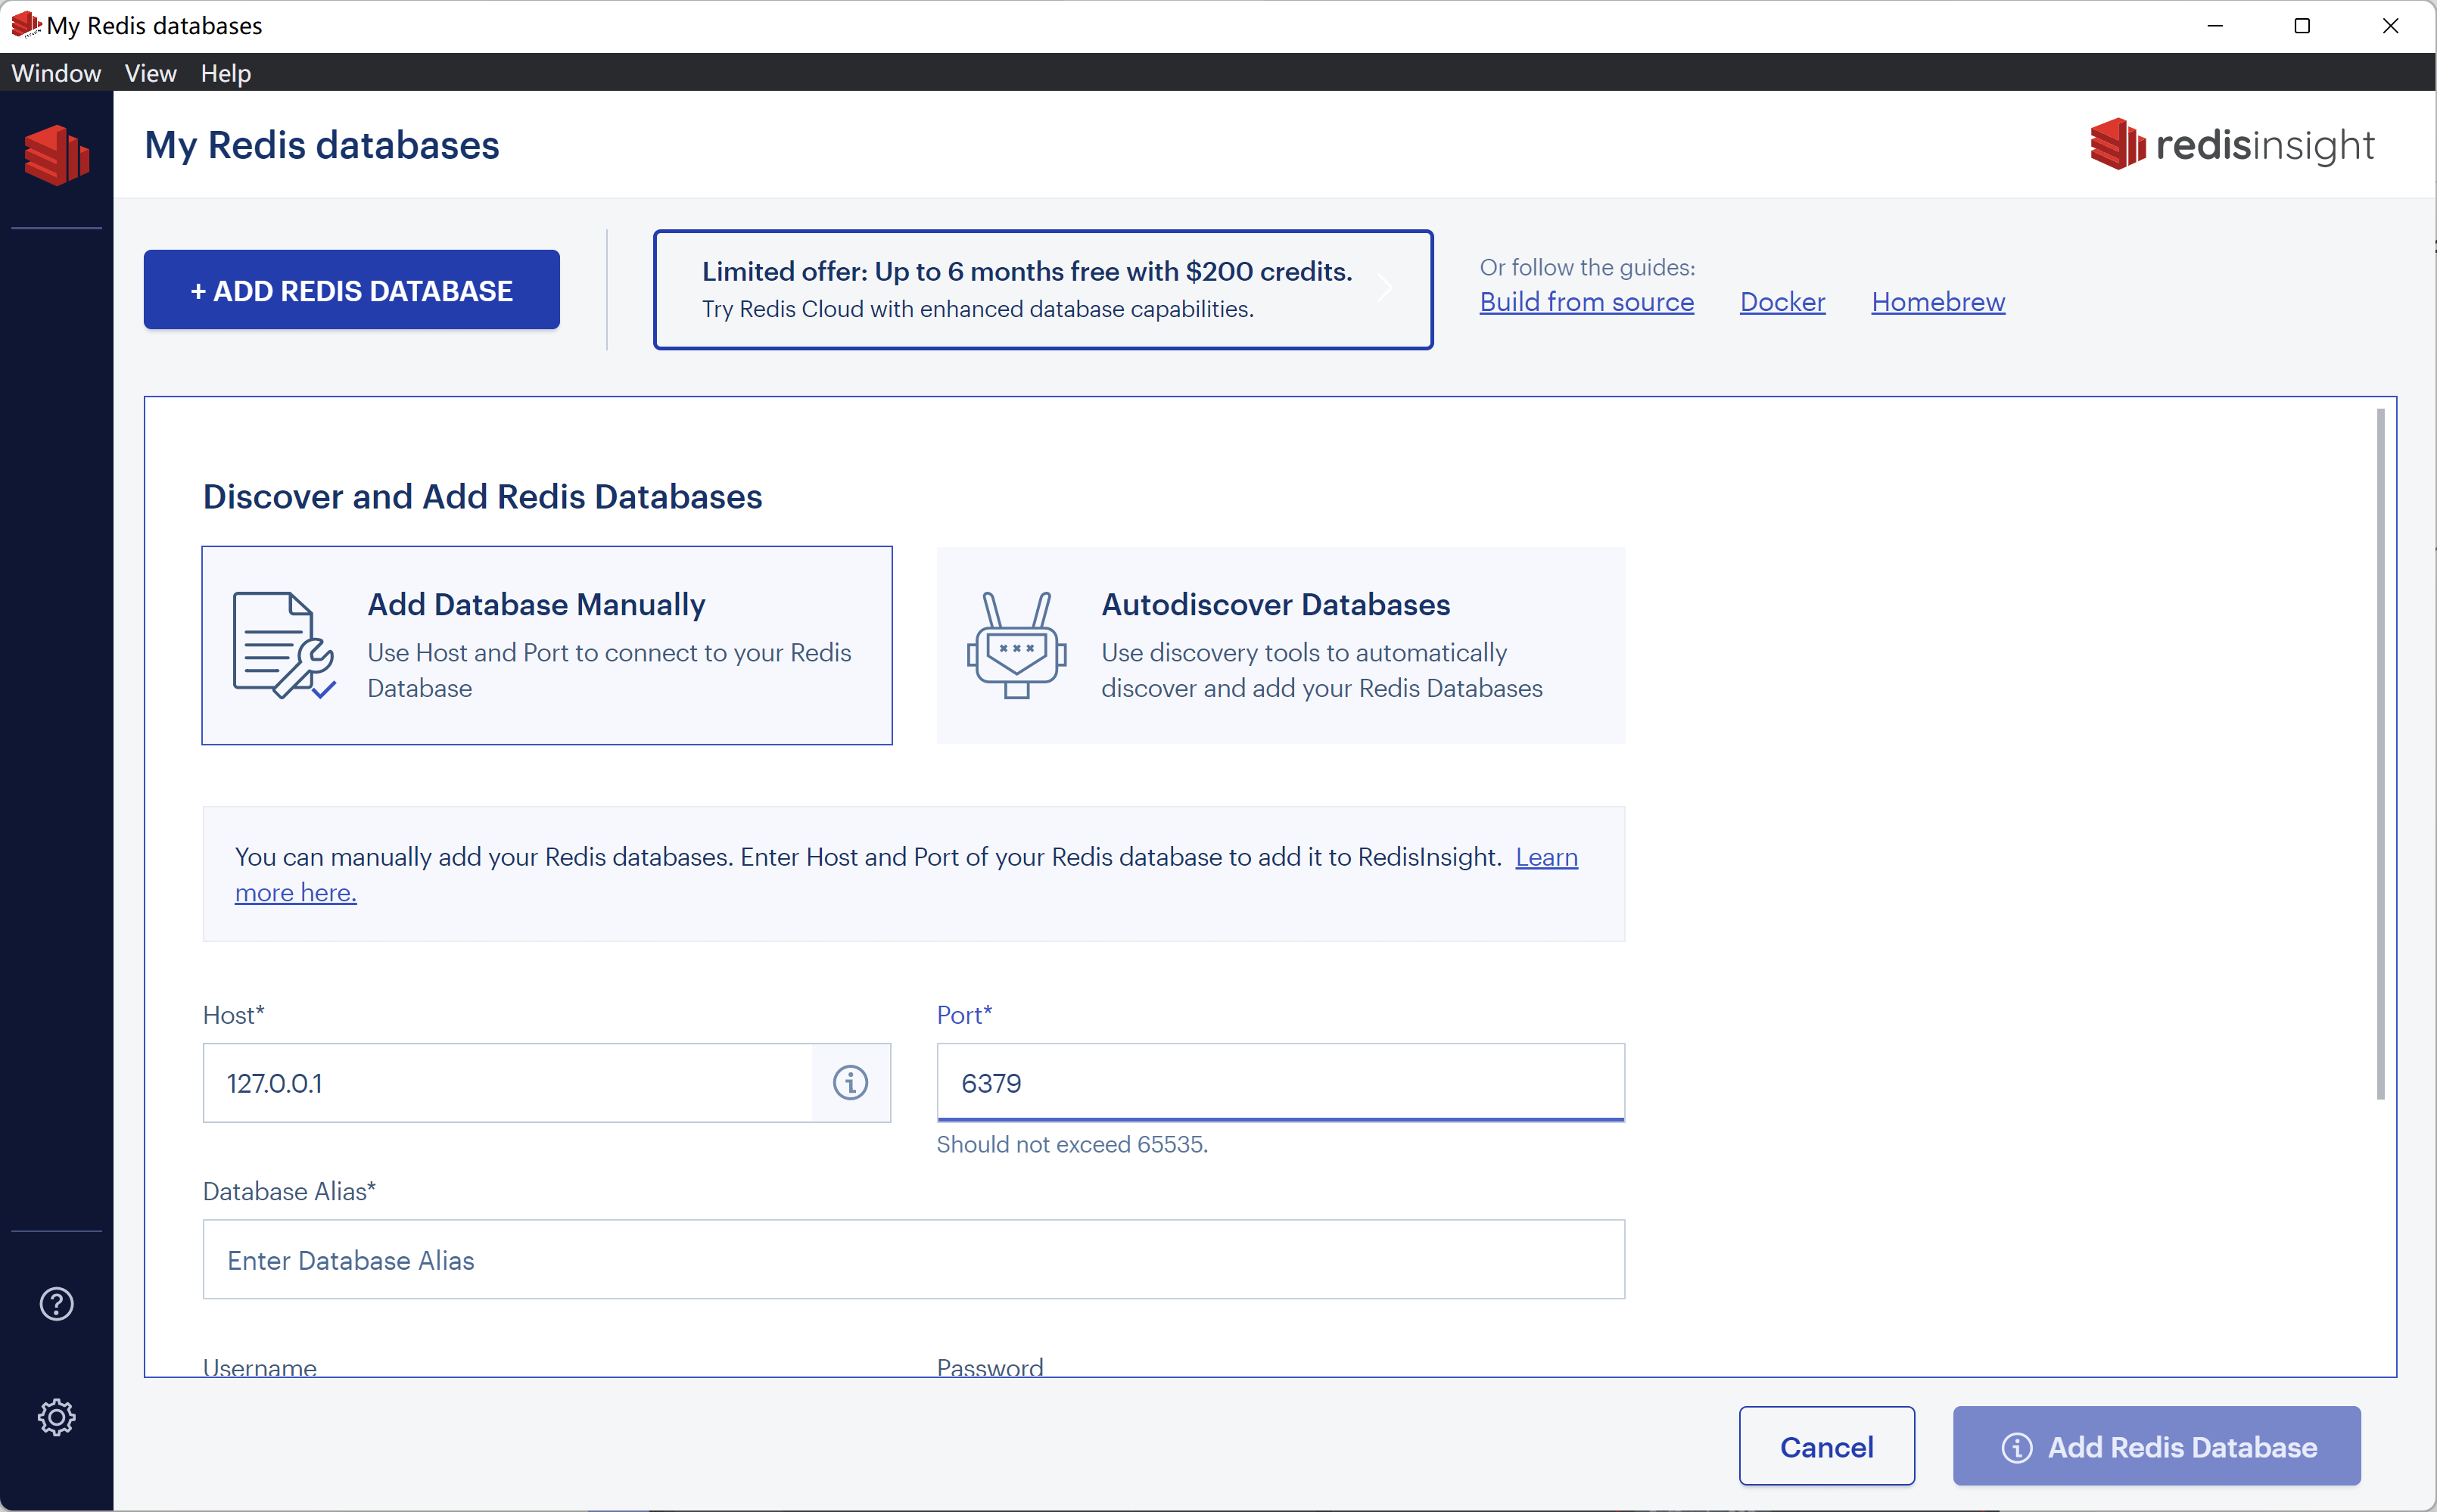Viewport: 2437px width, 1512px height.
Task: Open the Window menu
Action: tap(56, 73)
